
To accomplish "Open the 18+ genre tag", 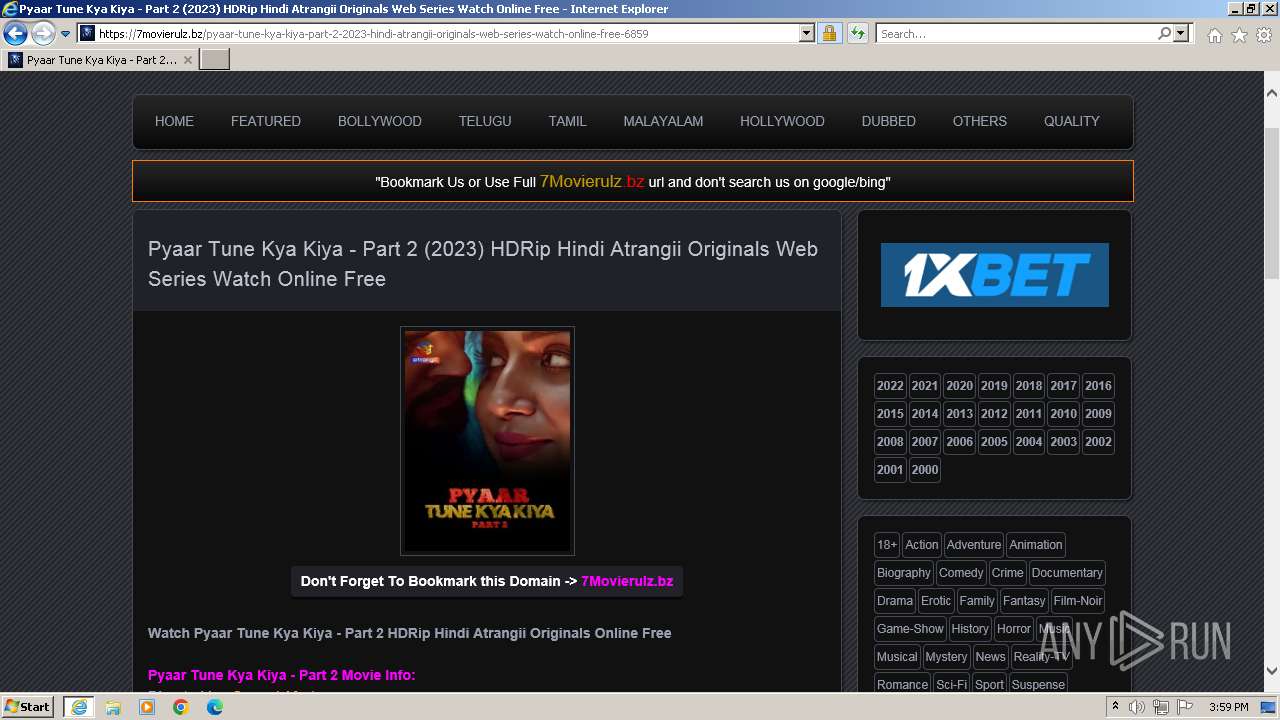I will (x=887, y=545).
